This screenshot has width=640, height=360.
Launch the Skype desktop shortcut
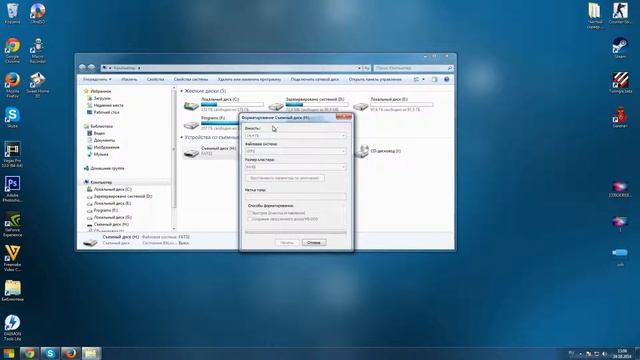tap(12, 117)
